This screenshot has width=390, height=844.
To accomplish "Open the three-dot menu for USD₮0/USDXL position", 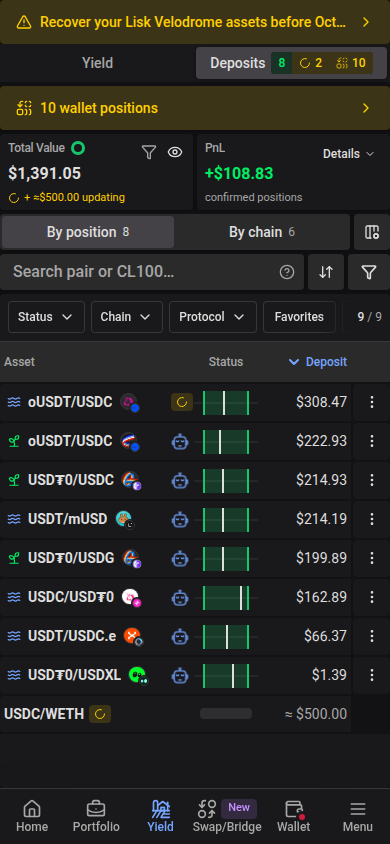I will (371, 676).
